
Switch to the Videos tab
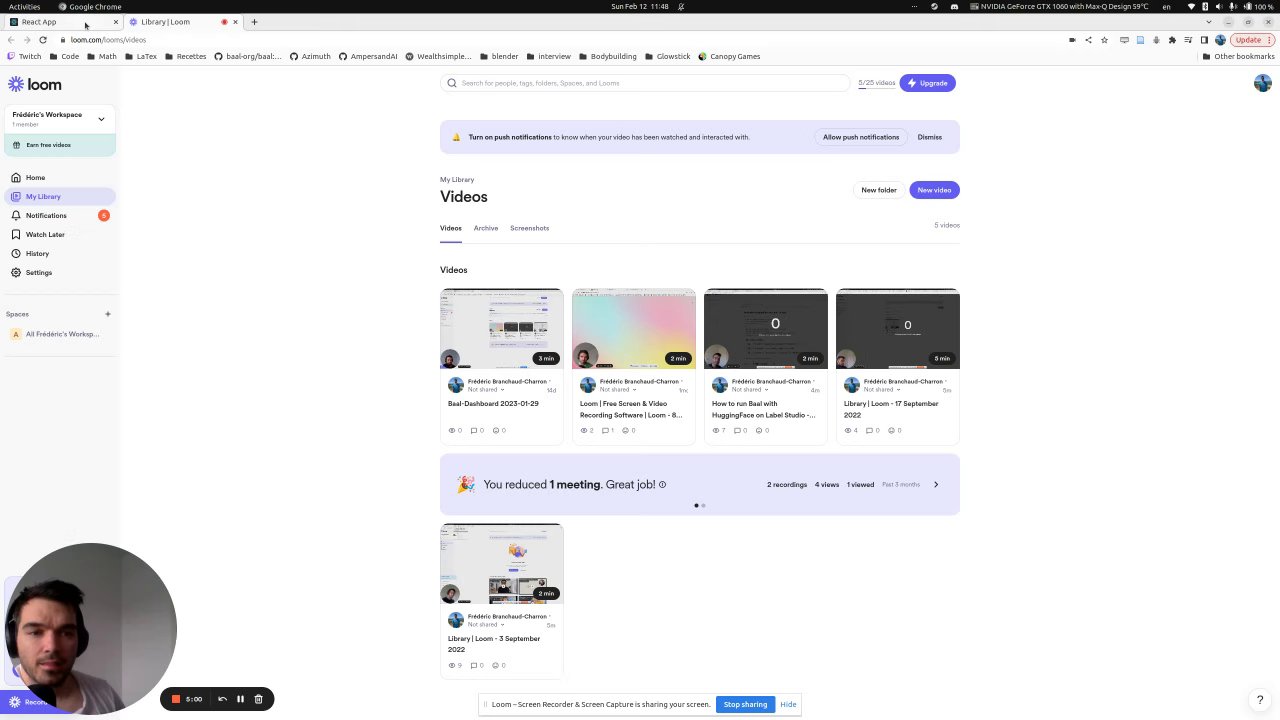451,228
